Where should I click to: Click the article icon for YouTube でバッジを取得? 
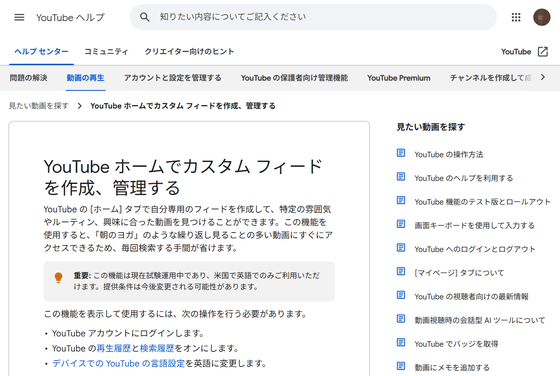click(401, 342)
